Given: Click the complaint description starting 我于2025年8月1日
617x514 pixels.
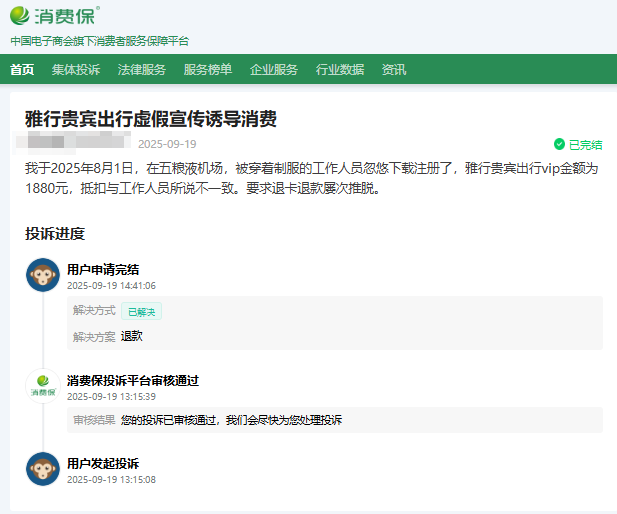Looking at the screenshot, I should pyautogui.click(x=312, y=178).
